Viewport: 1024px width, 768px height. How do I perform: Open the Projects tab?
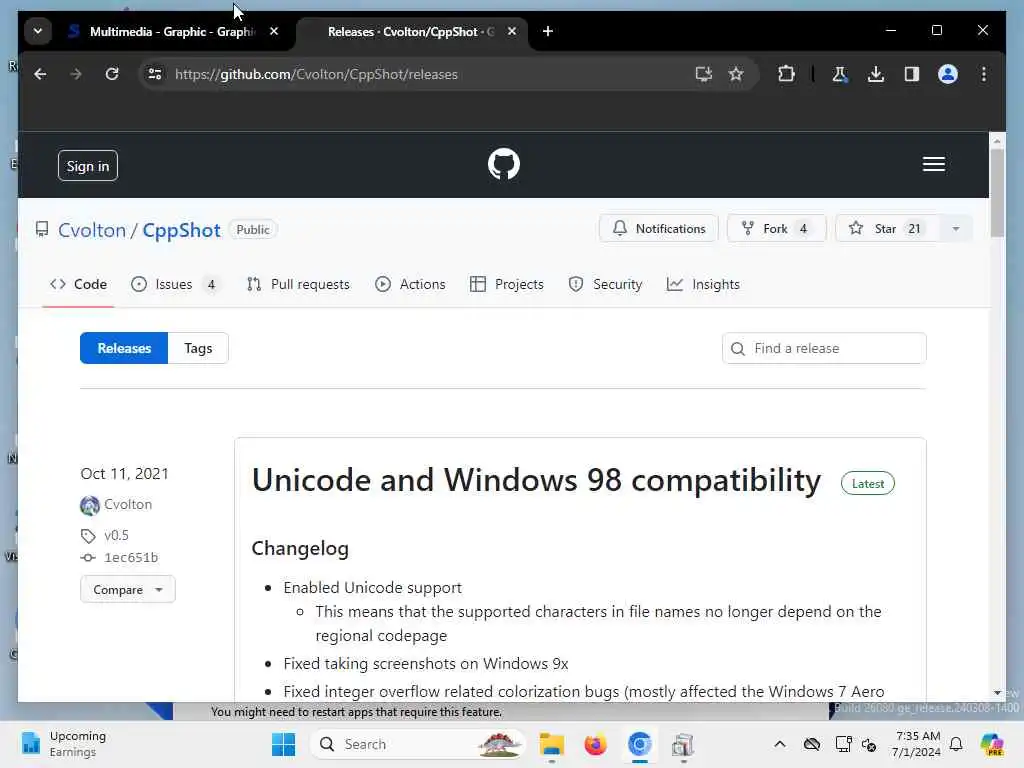507,285
